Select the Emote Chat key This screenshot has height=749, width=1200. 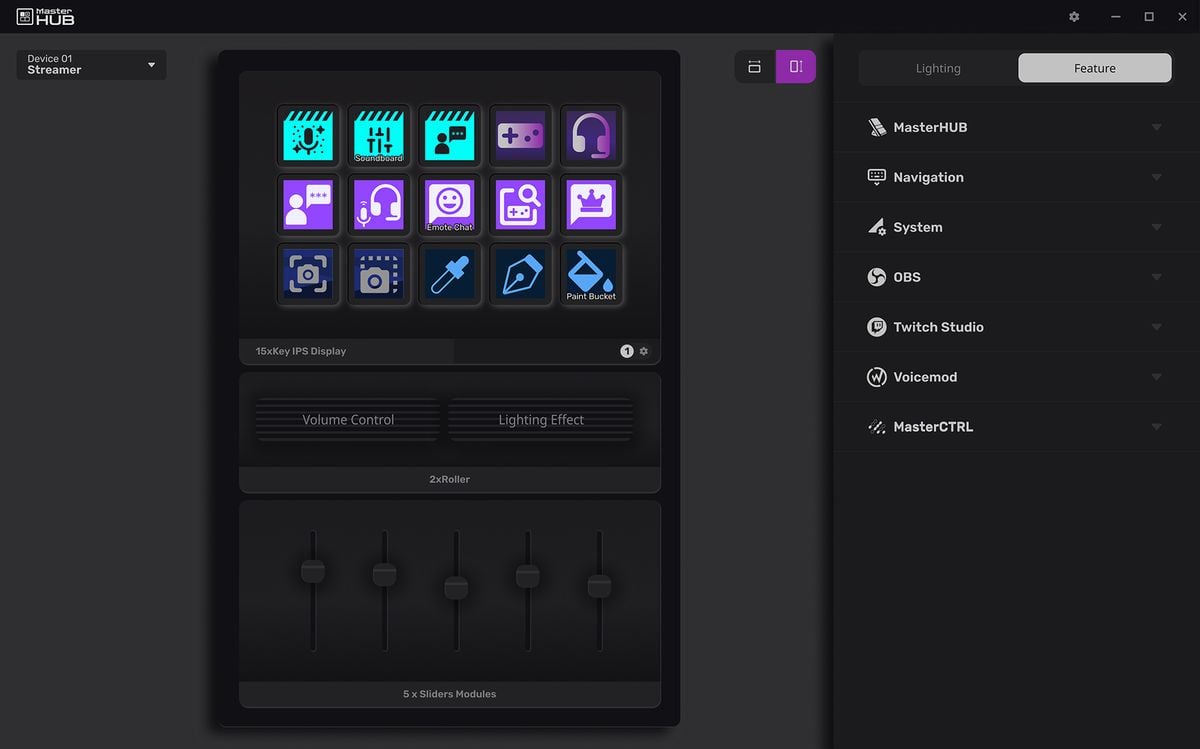click(450, 205)
